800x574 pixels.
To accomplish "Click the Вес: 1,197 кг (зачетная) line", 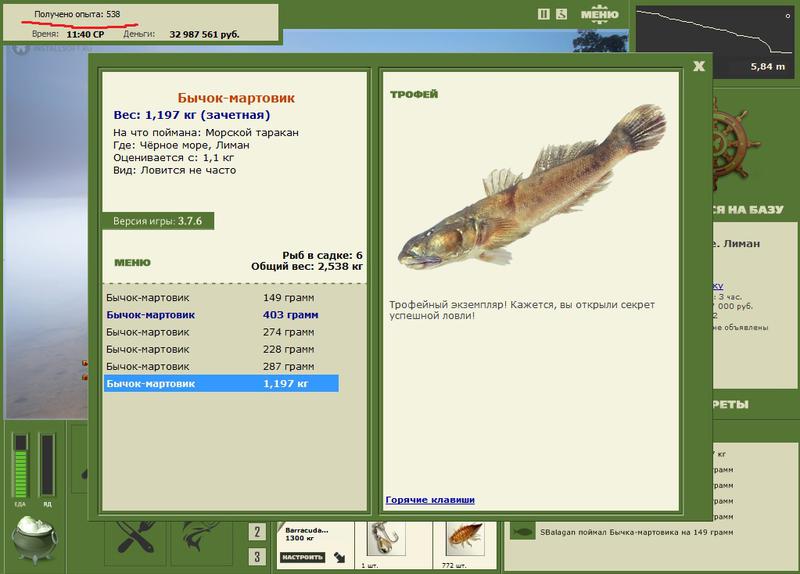I will pyautogui.click(x=192, y=115).
